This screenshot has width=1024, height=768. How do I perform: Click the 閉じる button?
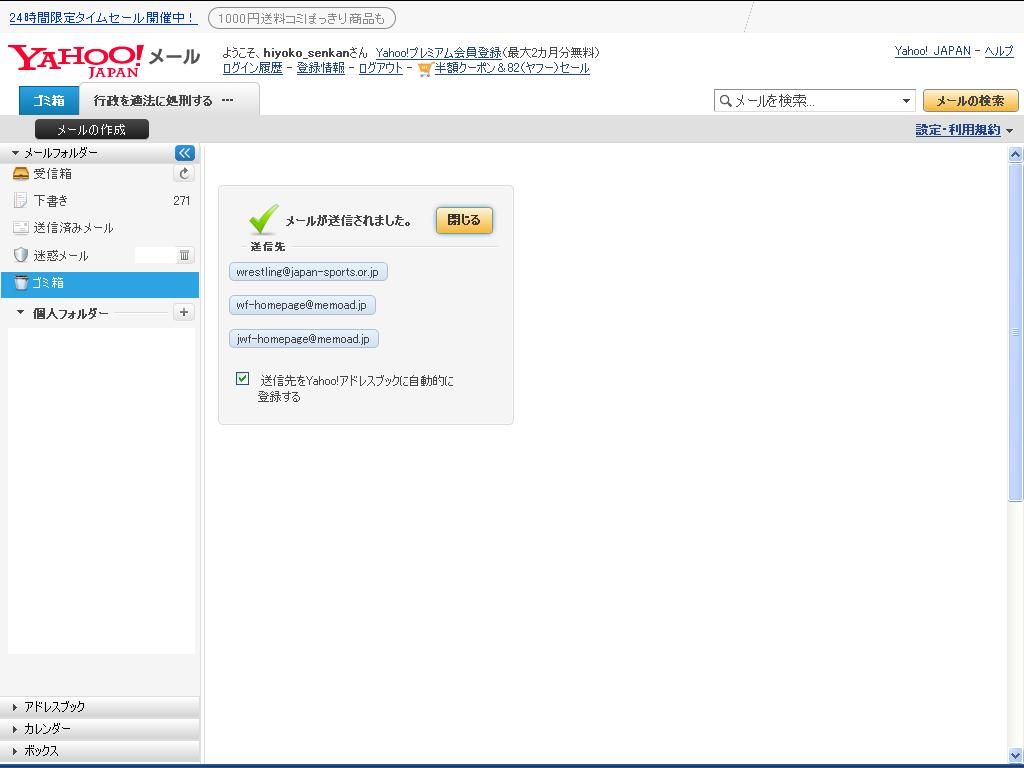click(464, 220)
